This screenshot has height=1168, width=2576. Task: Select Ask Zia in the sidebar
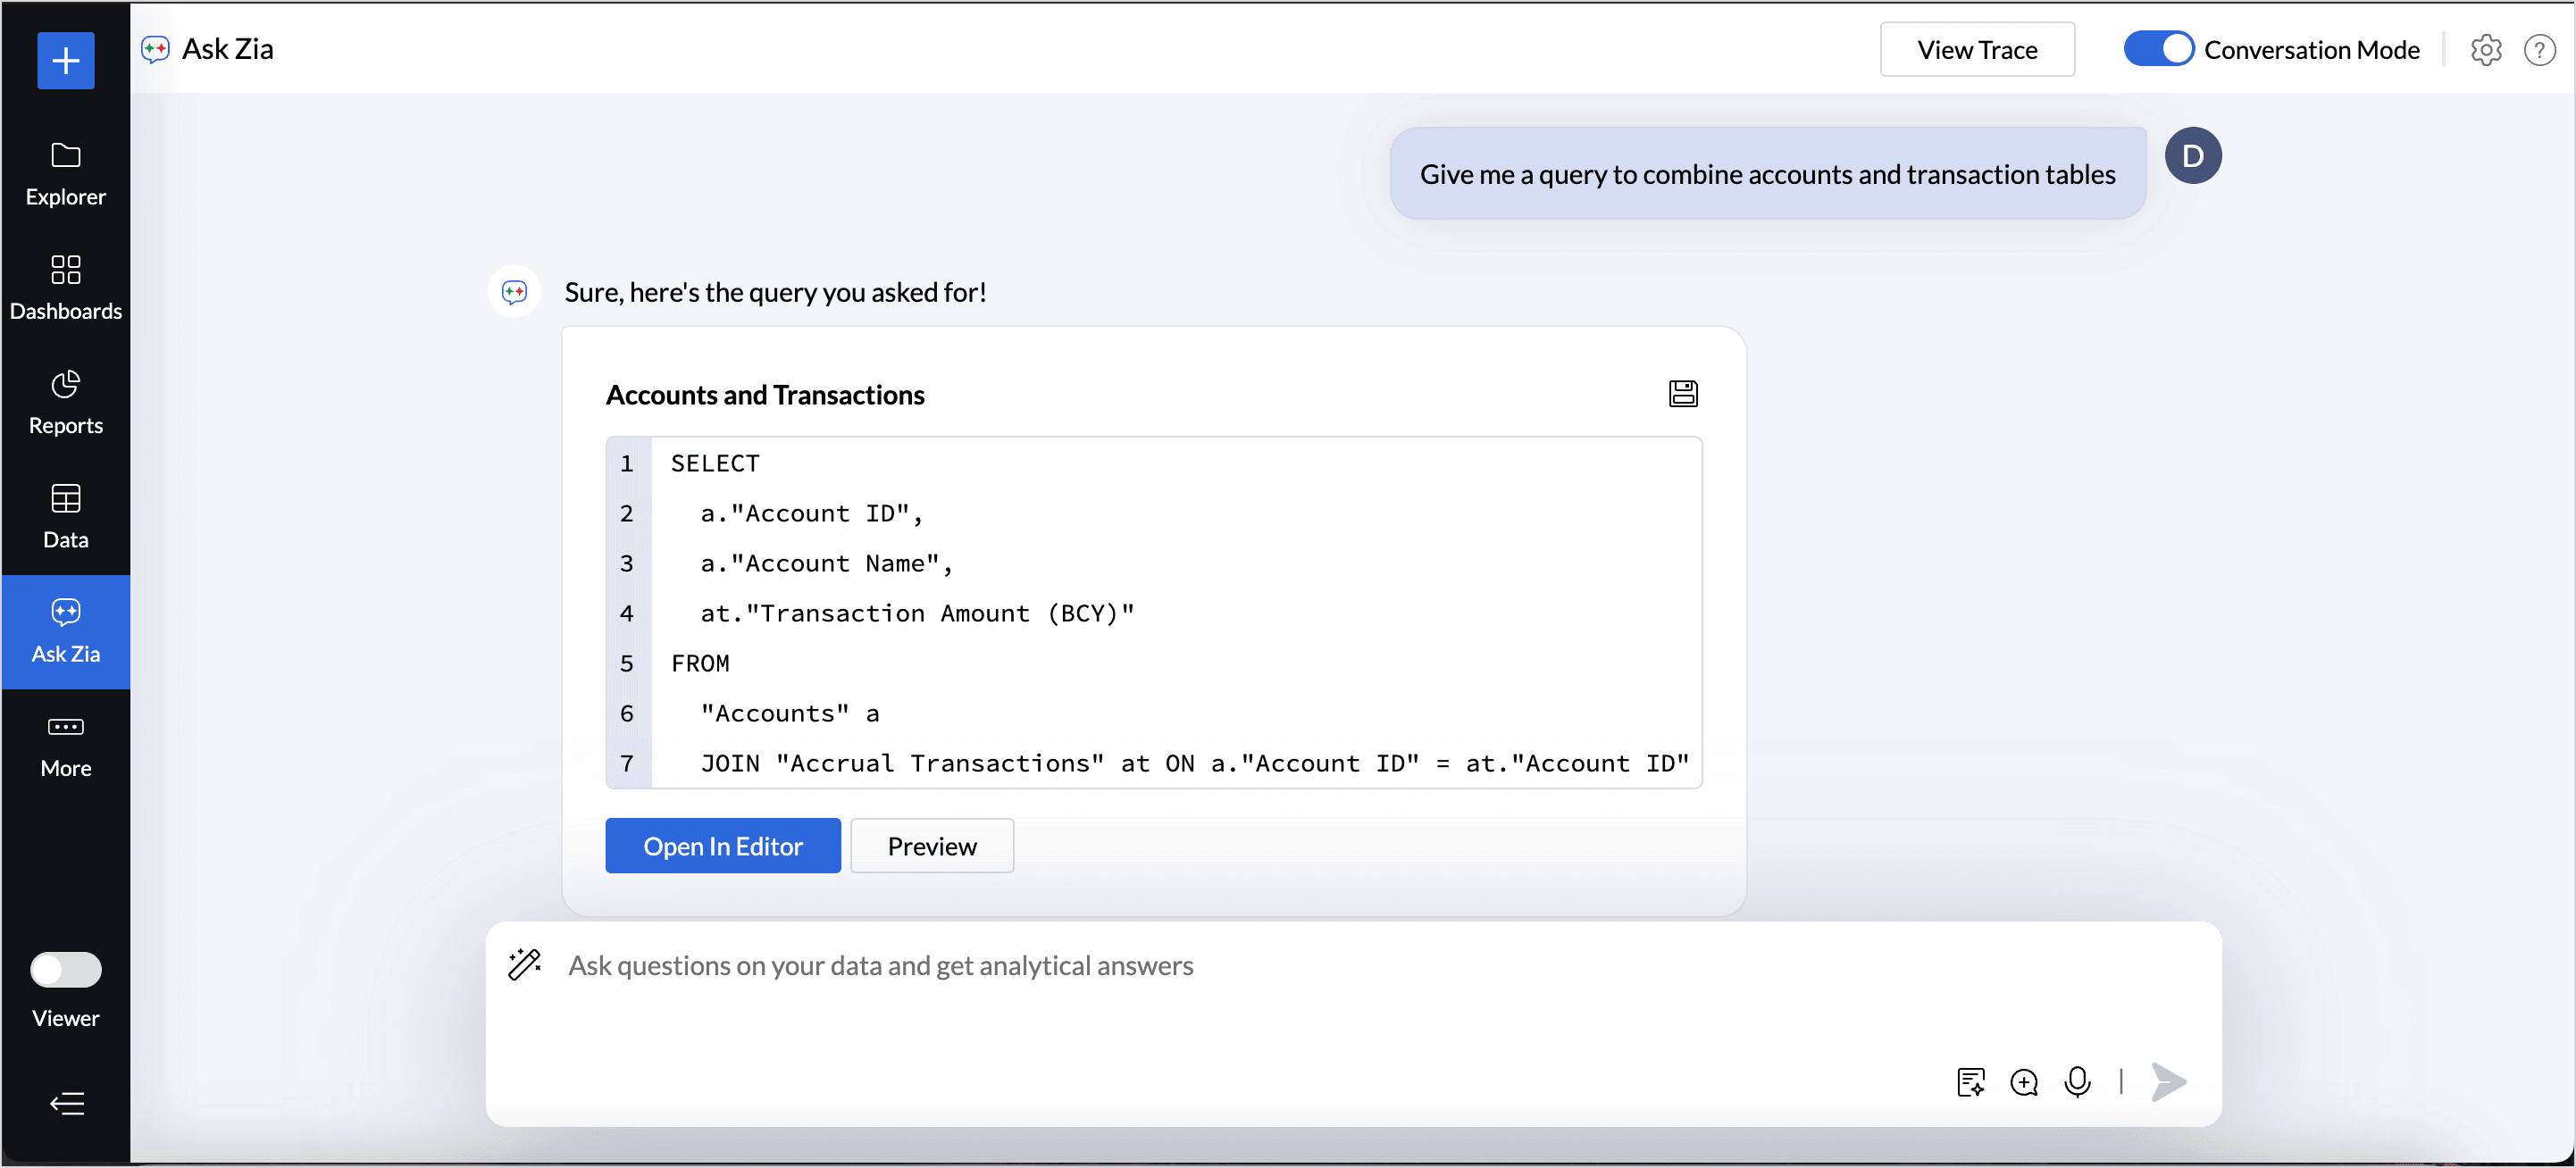click(66, 631)
